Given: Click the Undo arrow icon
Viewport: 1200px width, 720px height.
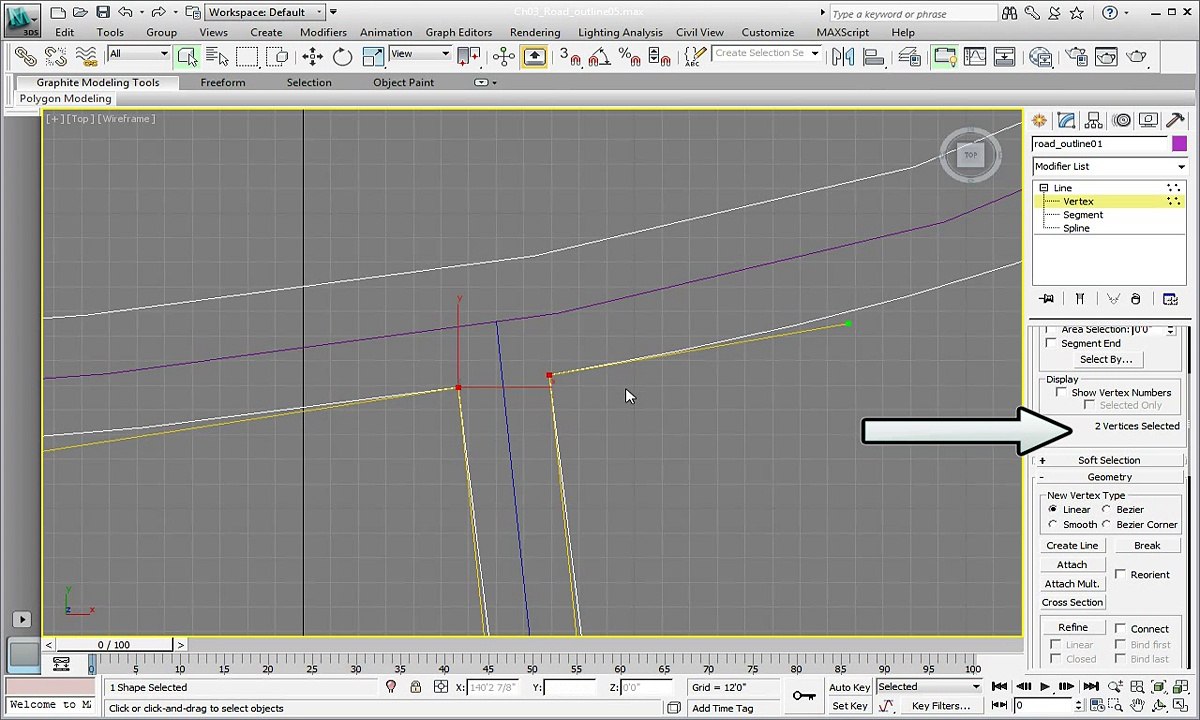Looking at the screenshot, I should pyautogui.click(x=125, y=12).
